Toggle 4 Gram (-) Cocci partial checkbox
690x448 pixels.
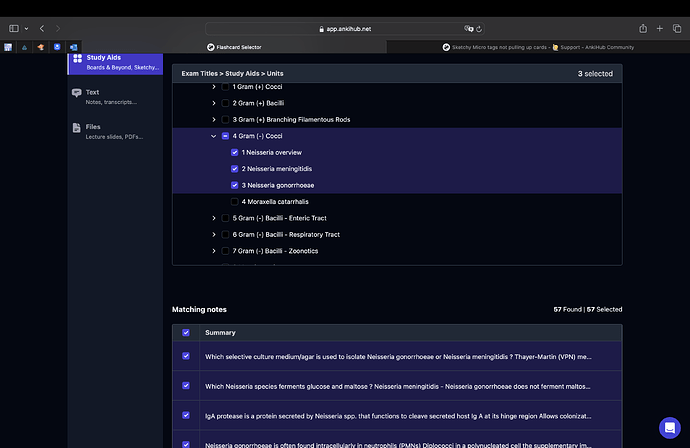pos(225,136)
